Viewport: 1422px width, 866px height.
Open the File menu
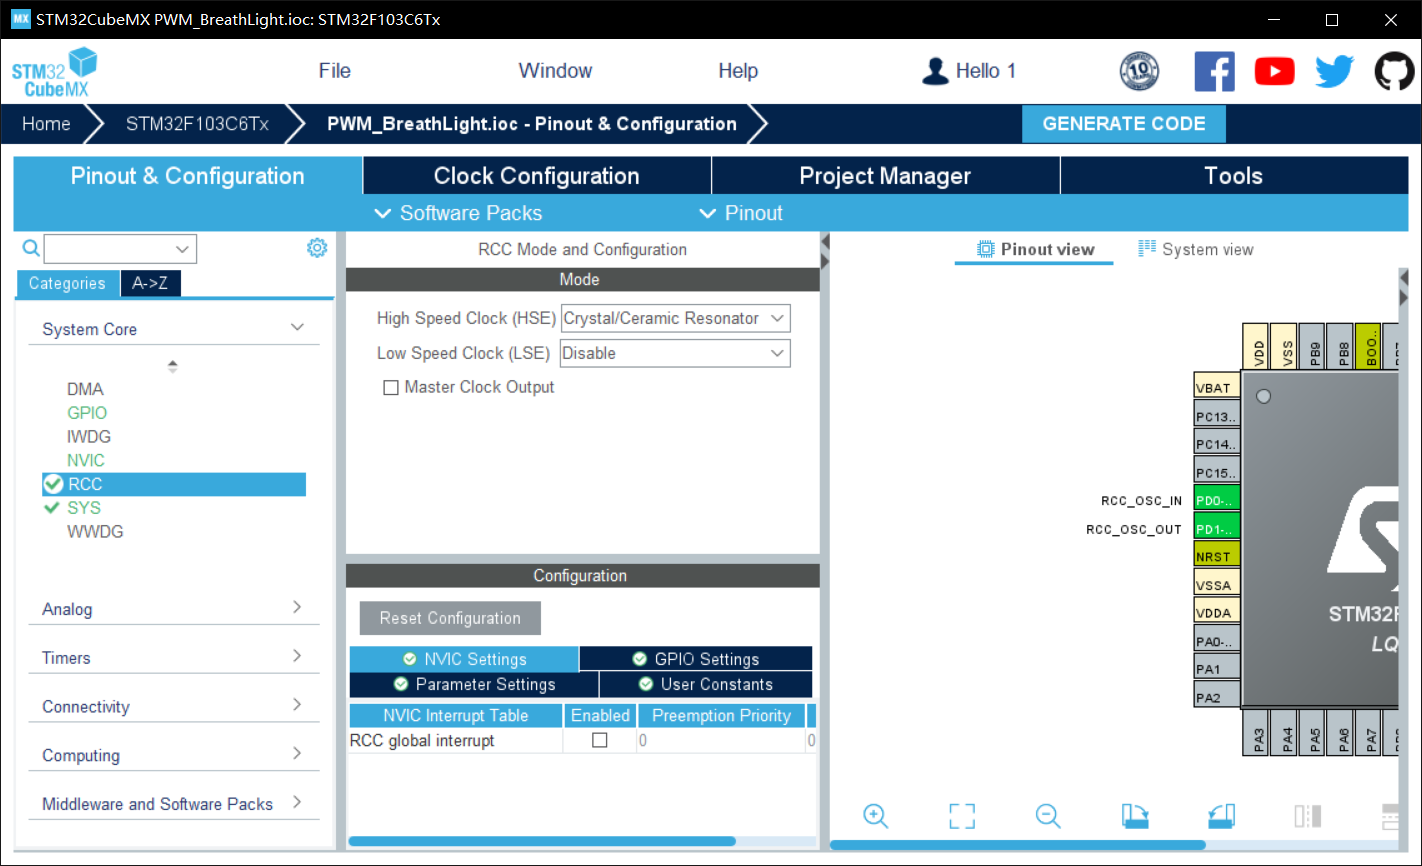click(334, 71)
